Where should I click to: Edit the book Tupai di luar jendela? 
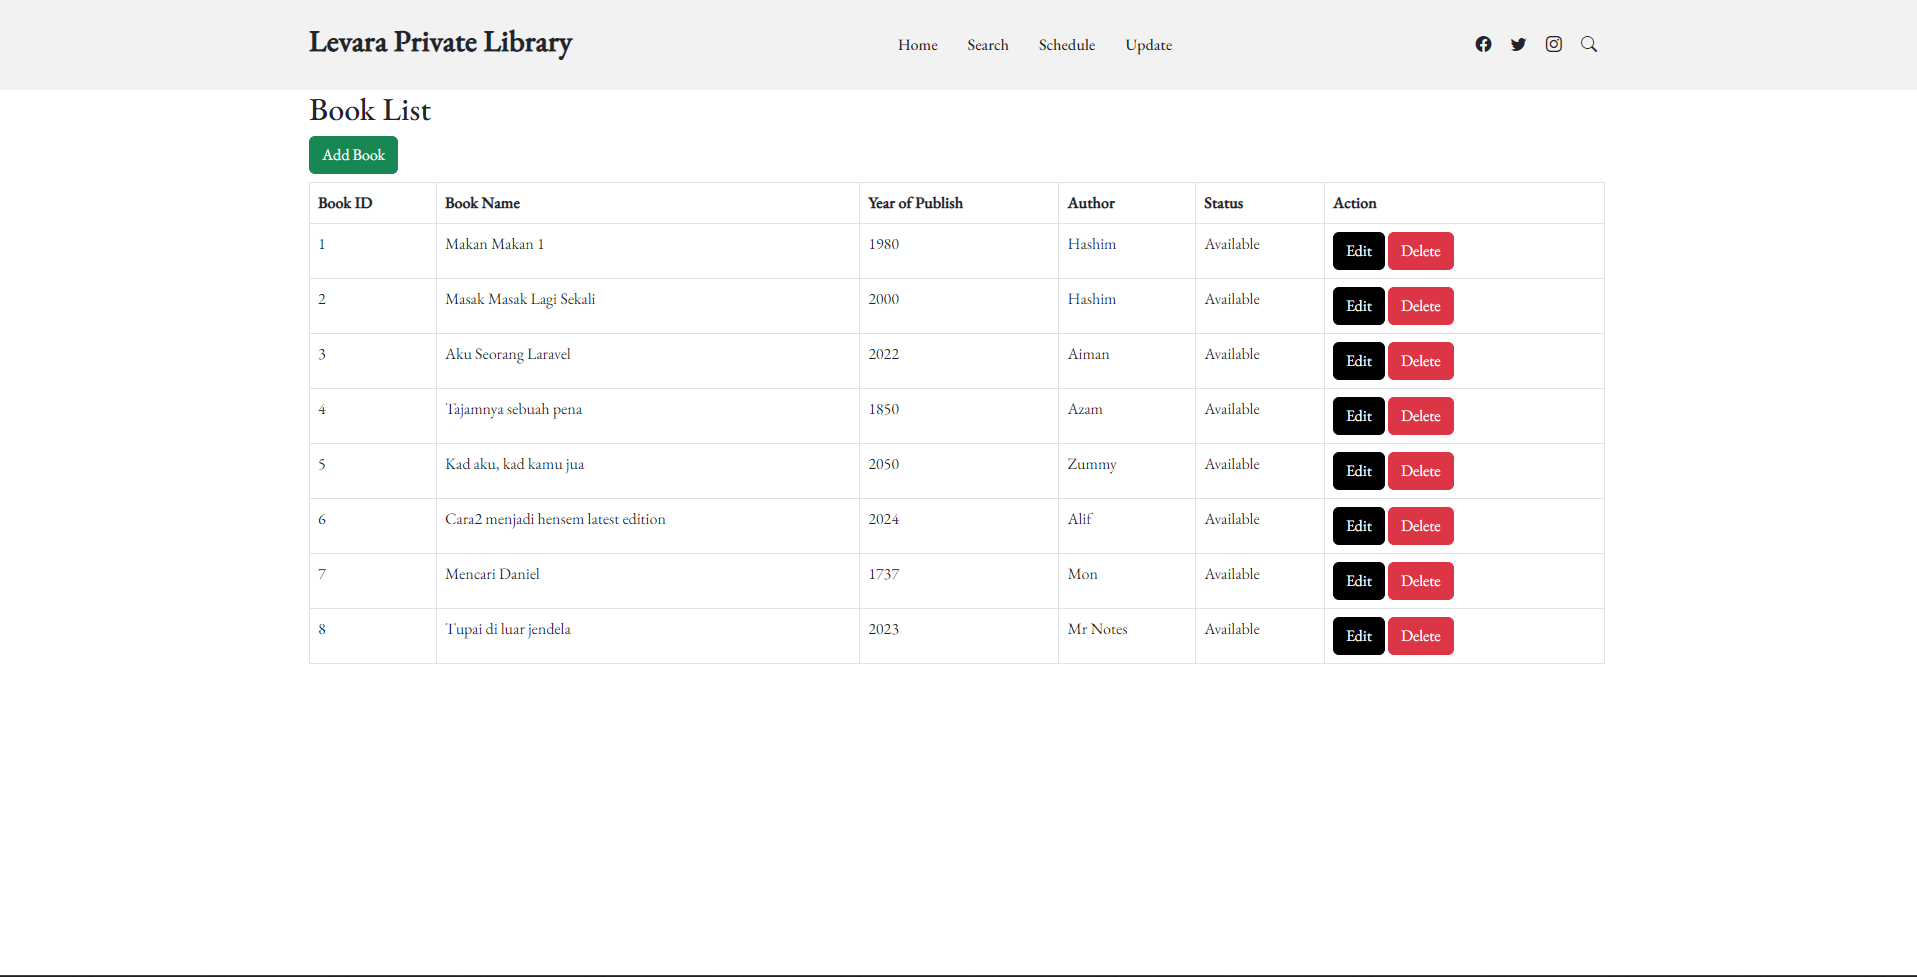(x=1357, y=635)
